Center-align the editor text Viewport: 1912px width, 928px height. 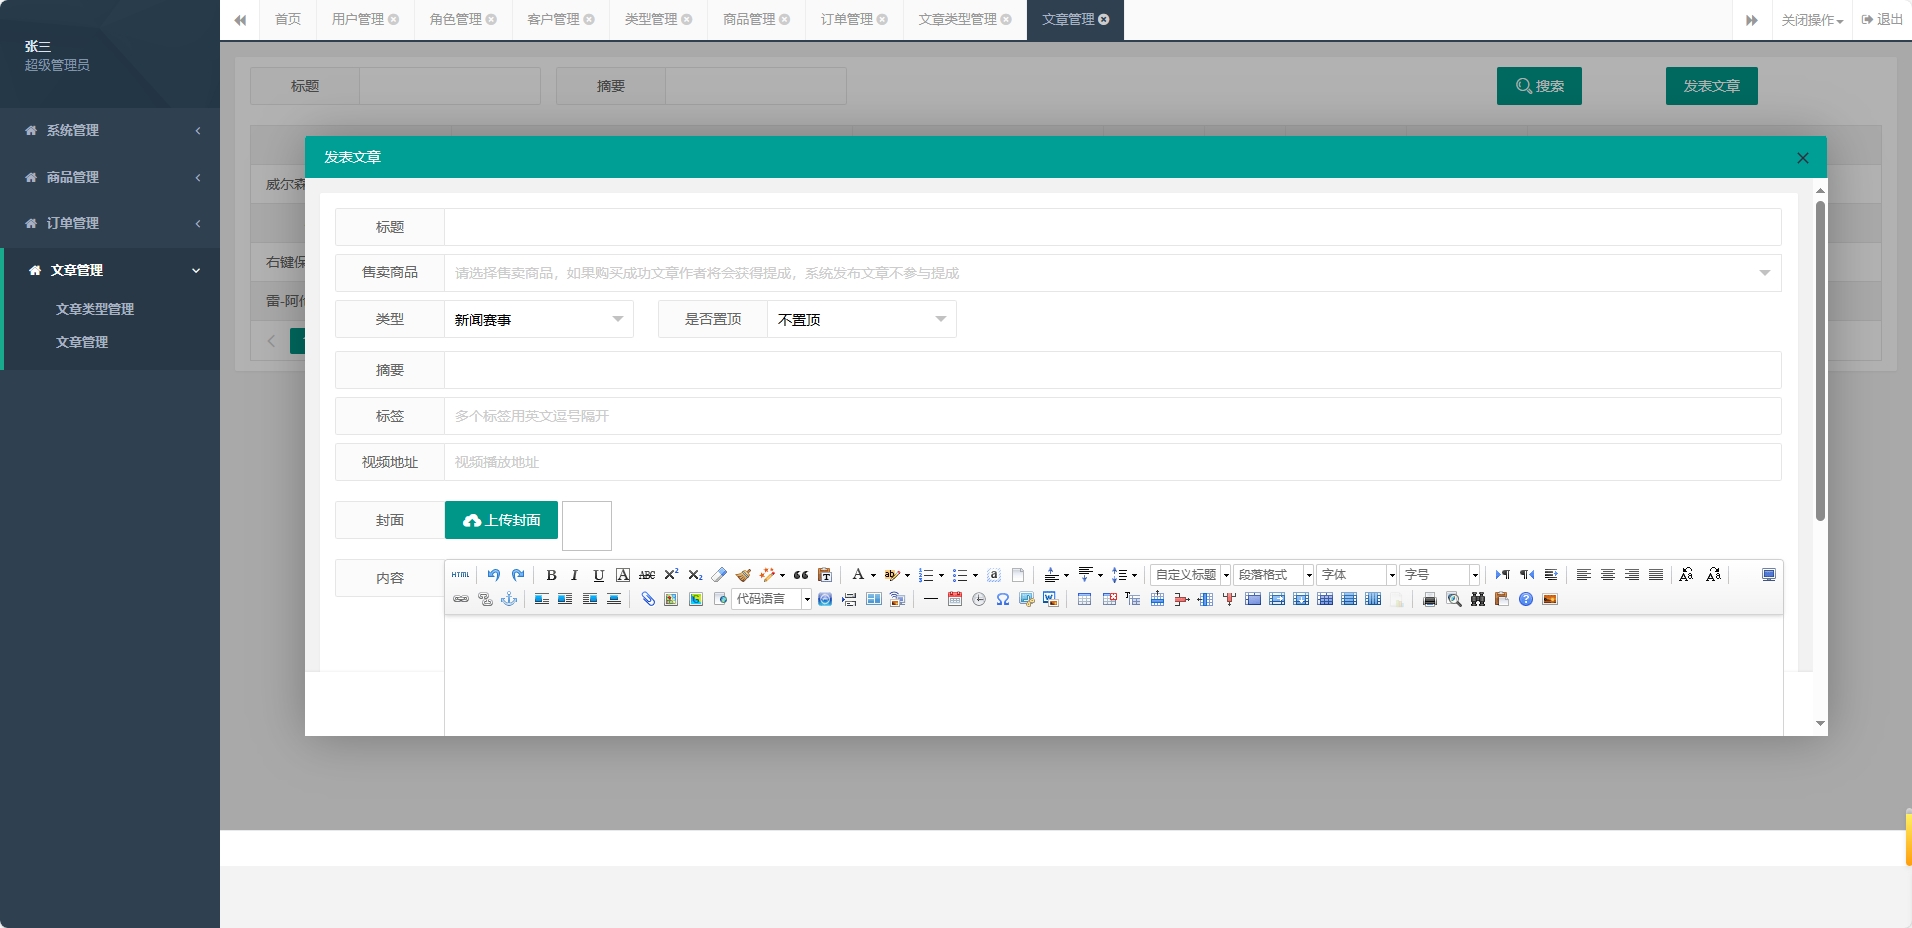click(x=1608, y=575)
